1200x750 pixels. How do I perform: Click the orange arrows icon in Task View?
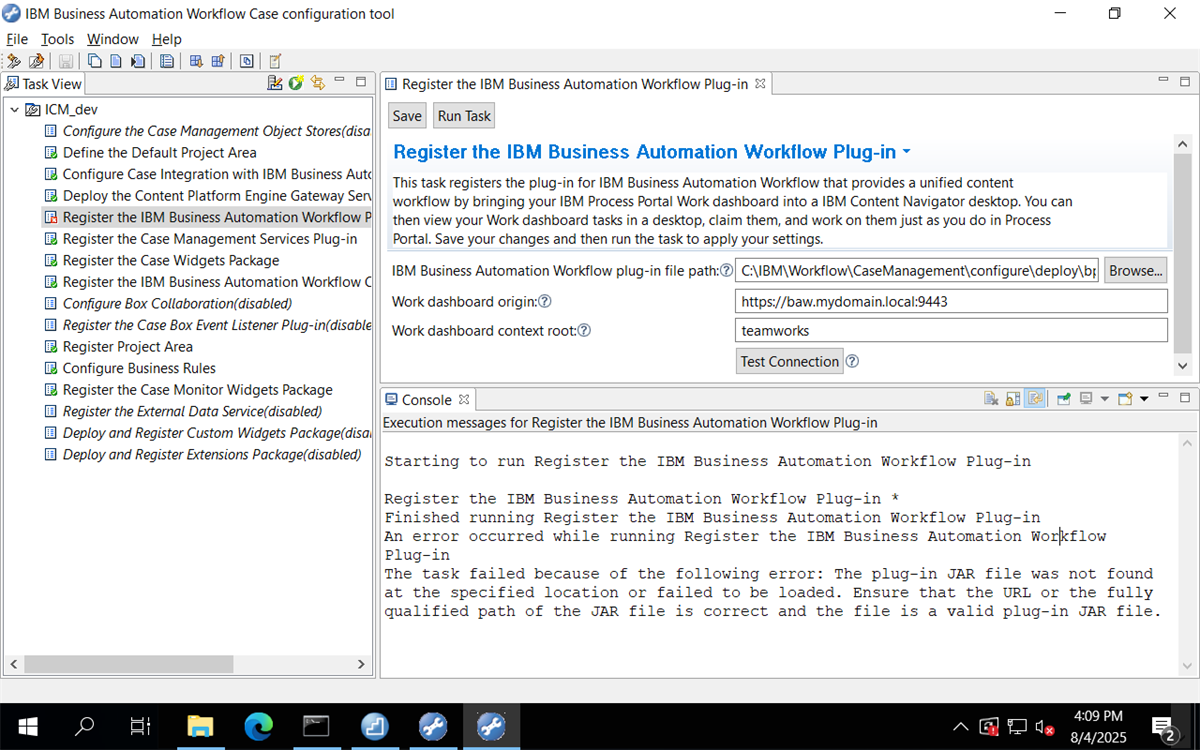click(x=318, y=83)
